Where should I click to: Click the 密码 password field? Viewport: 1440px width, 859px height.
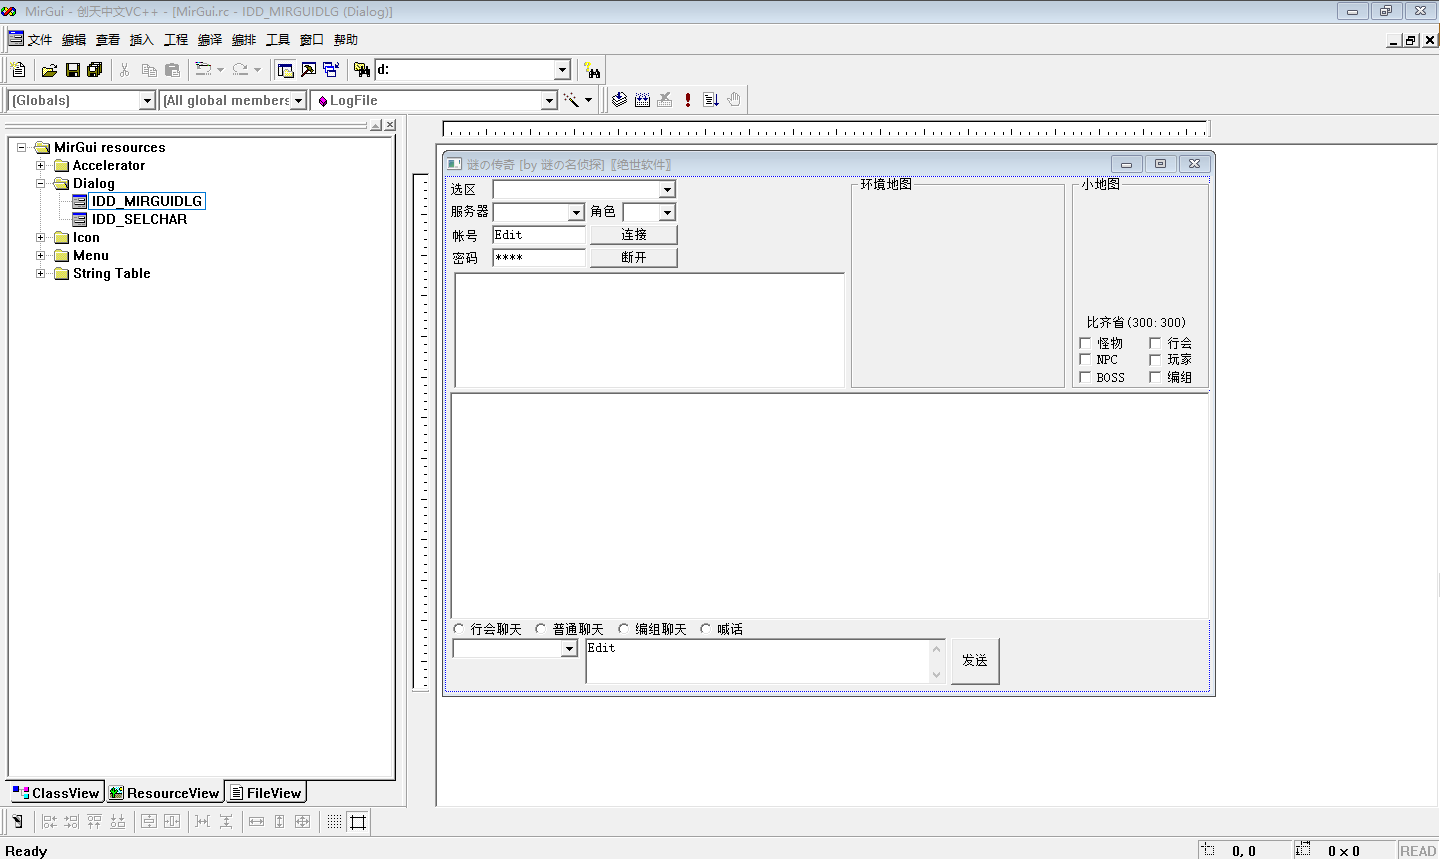click(x=539, y=258)
